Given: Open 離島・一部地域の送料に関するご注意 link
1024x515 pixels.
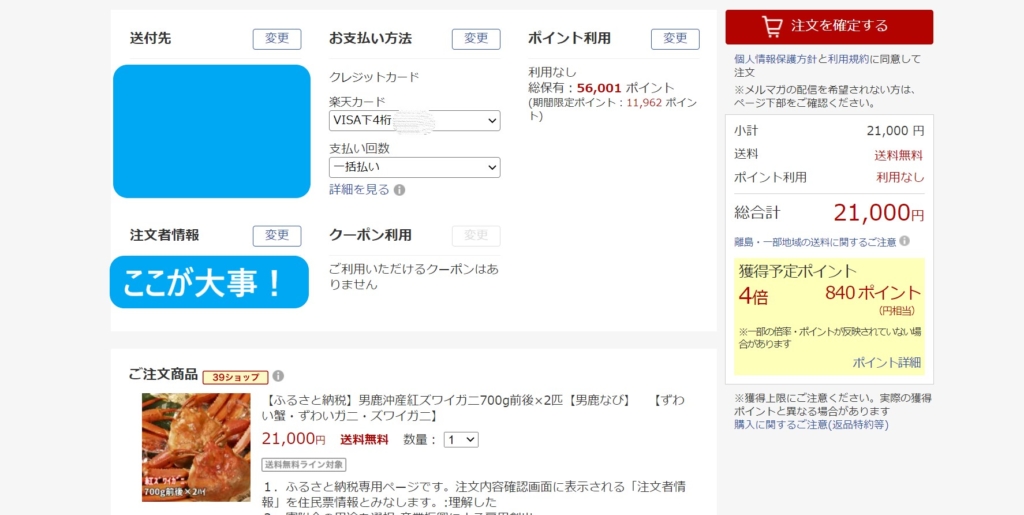Looking at the screenshot, I should click(815, 242).
